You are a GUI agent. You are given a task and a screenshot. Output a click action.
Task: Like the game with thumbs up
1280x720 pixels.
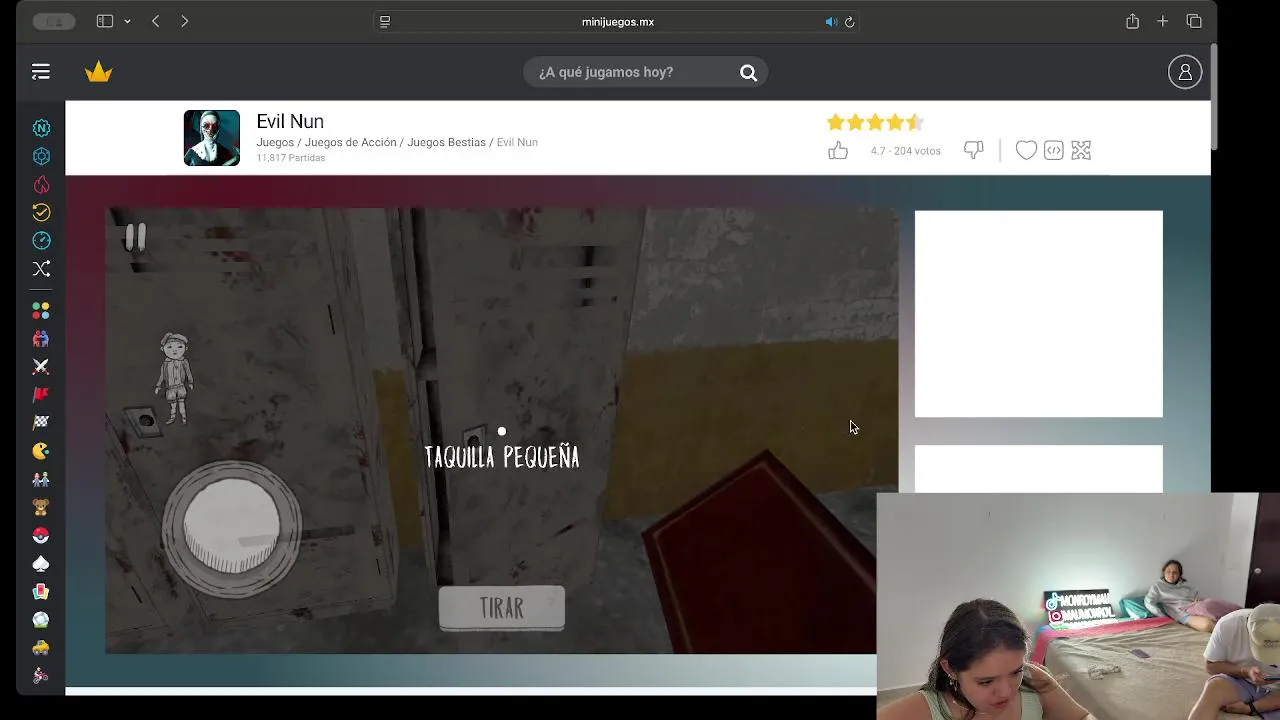pyautogui.click(x=838, y=151)
